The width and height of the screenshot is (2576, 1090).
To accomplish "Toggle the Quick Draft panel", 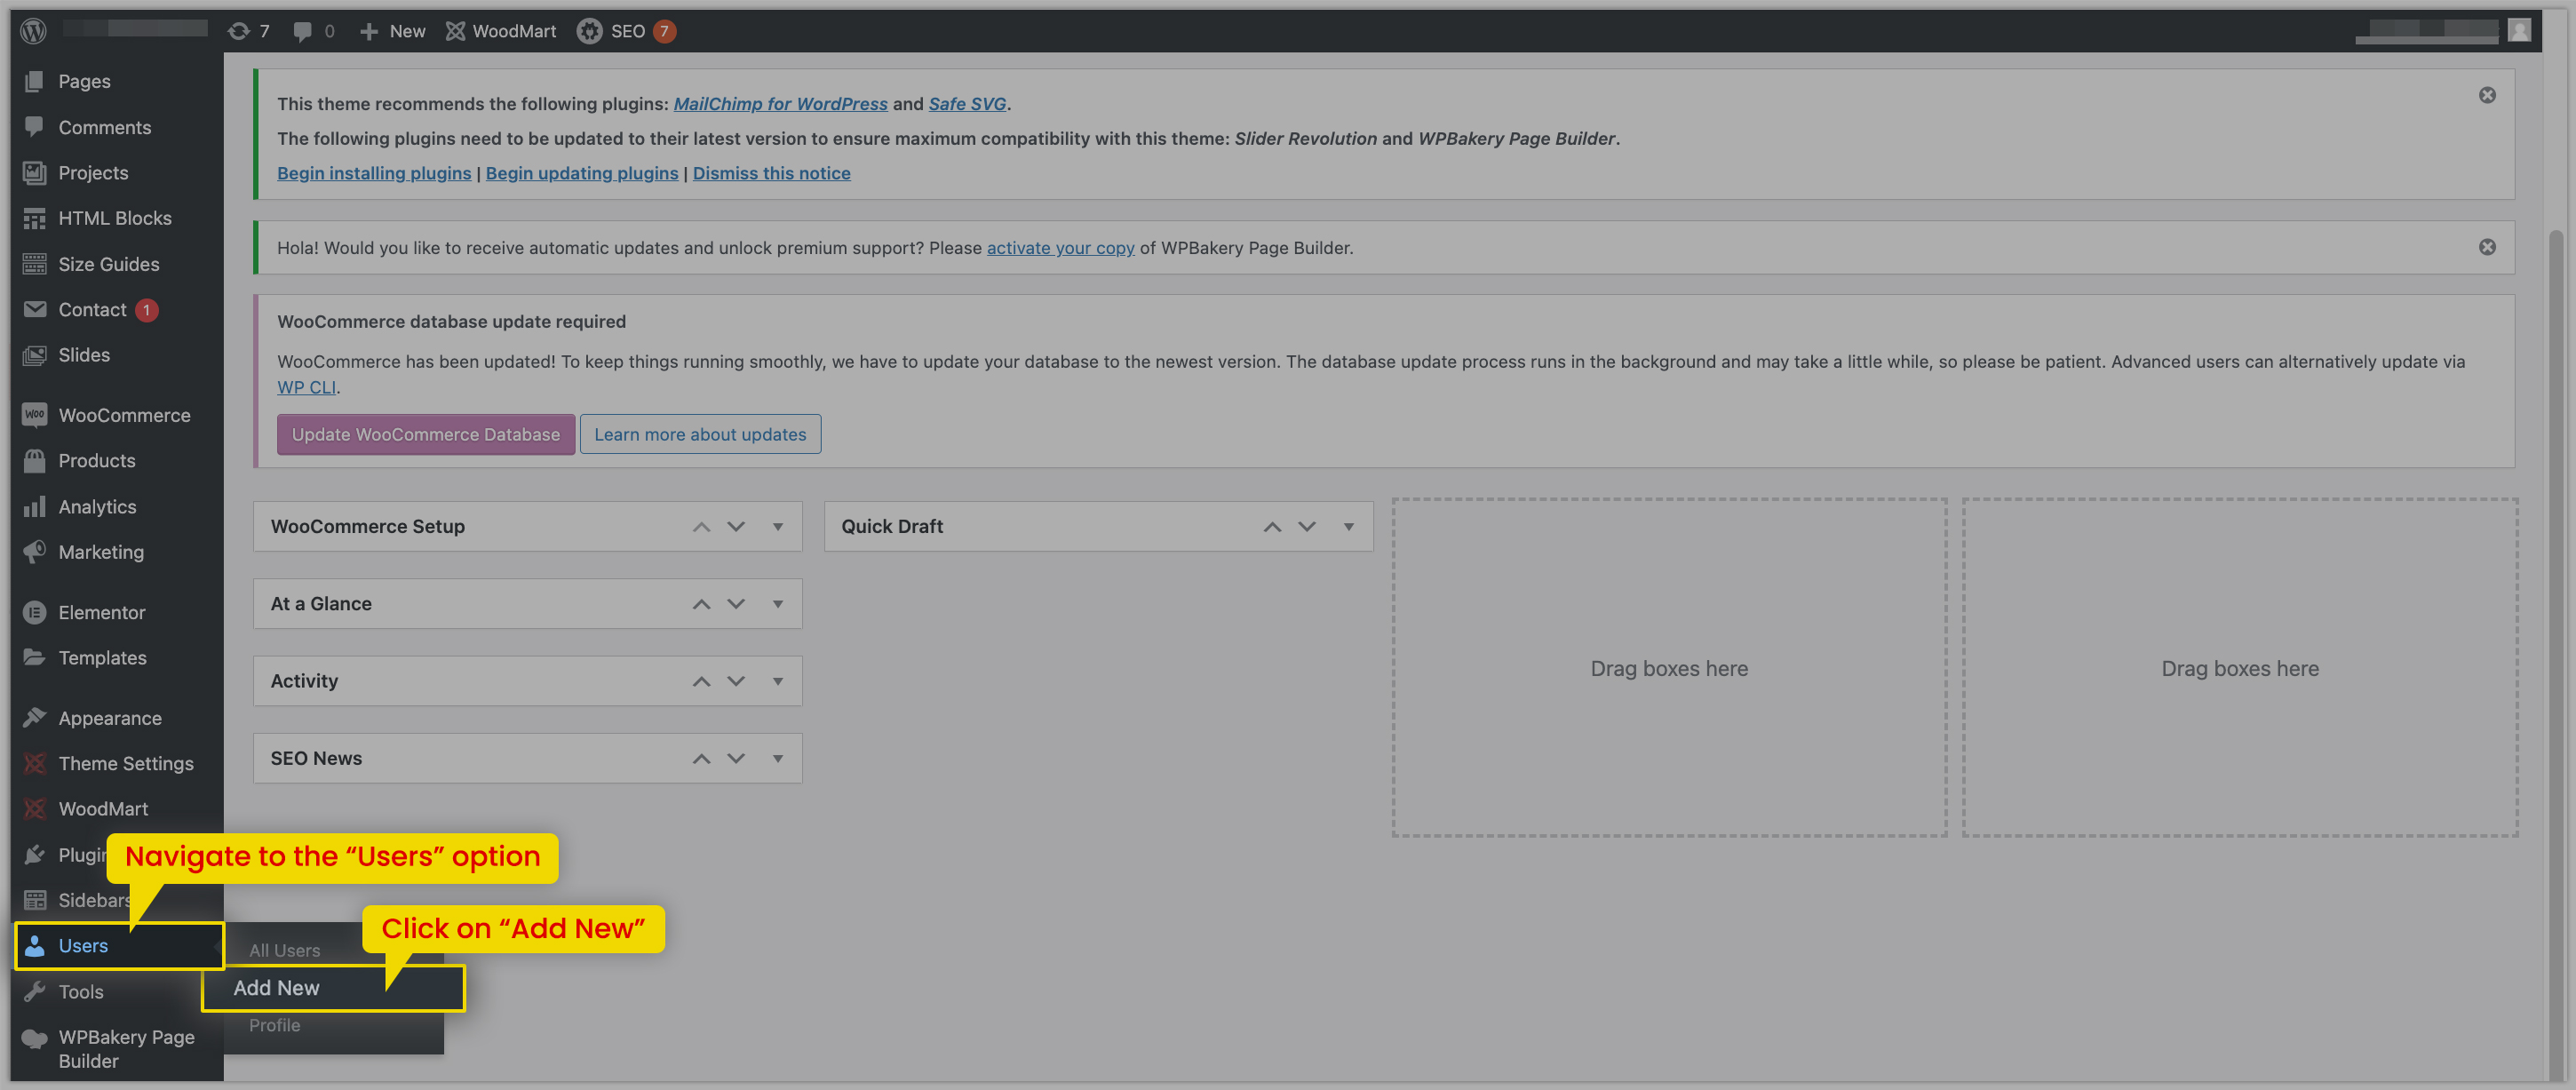I will coord(1348,526).
